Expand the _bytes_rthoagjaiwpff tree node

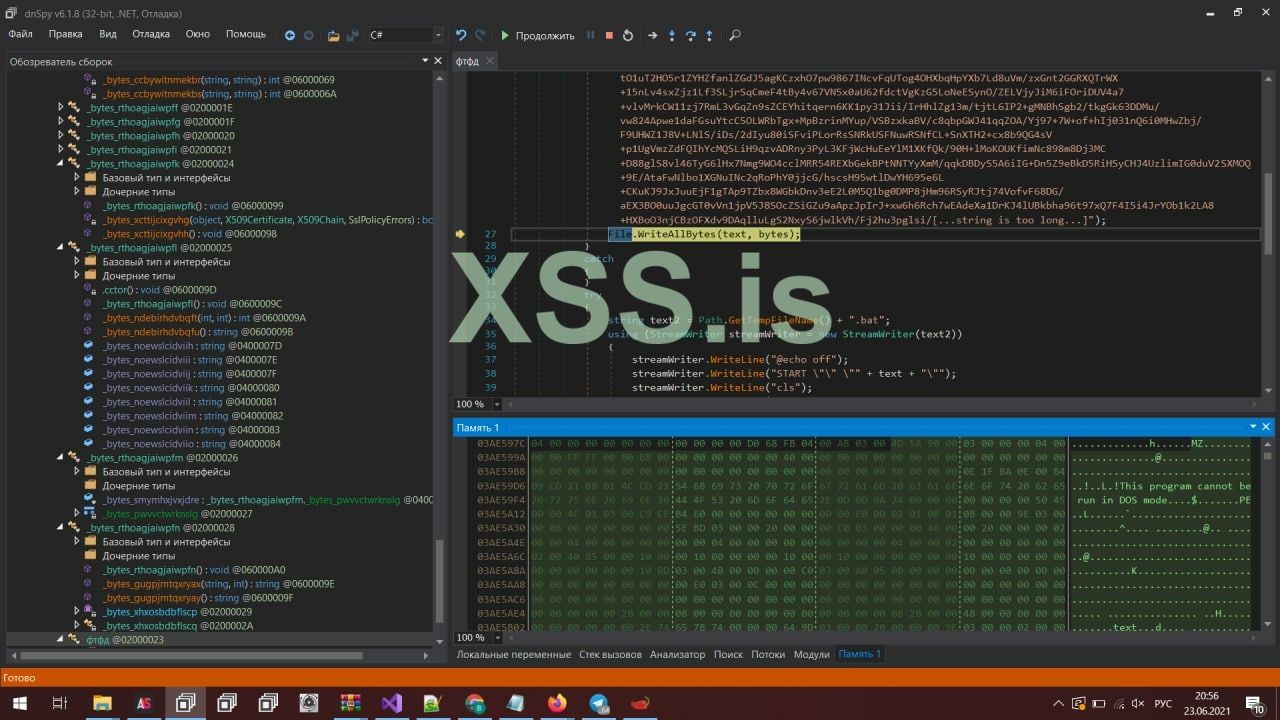[x=61, y=107]
